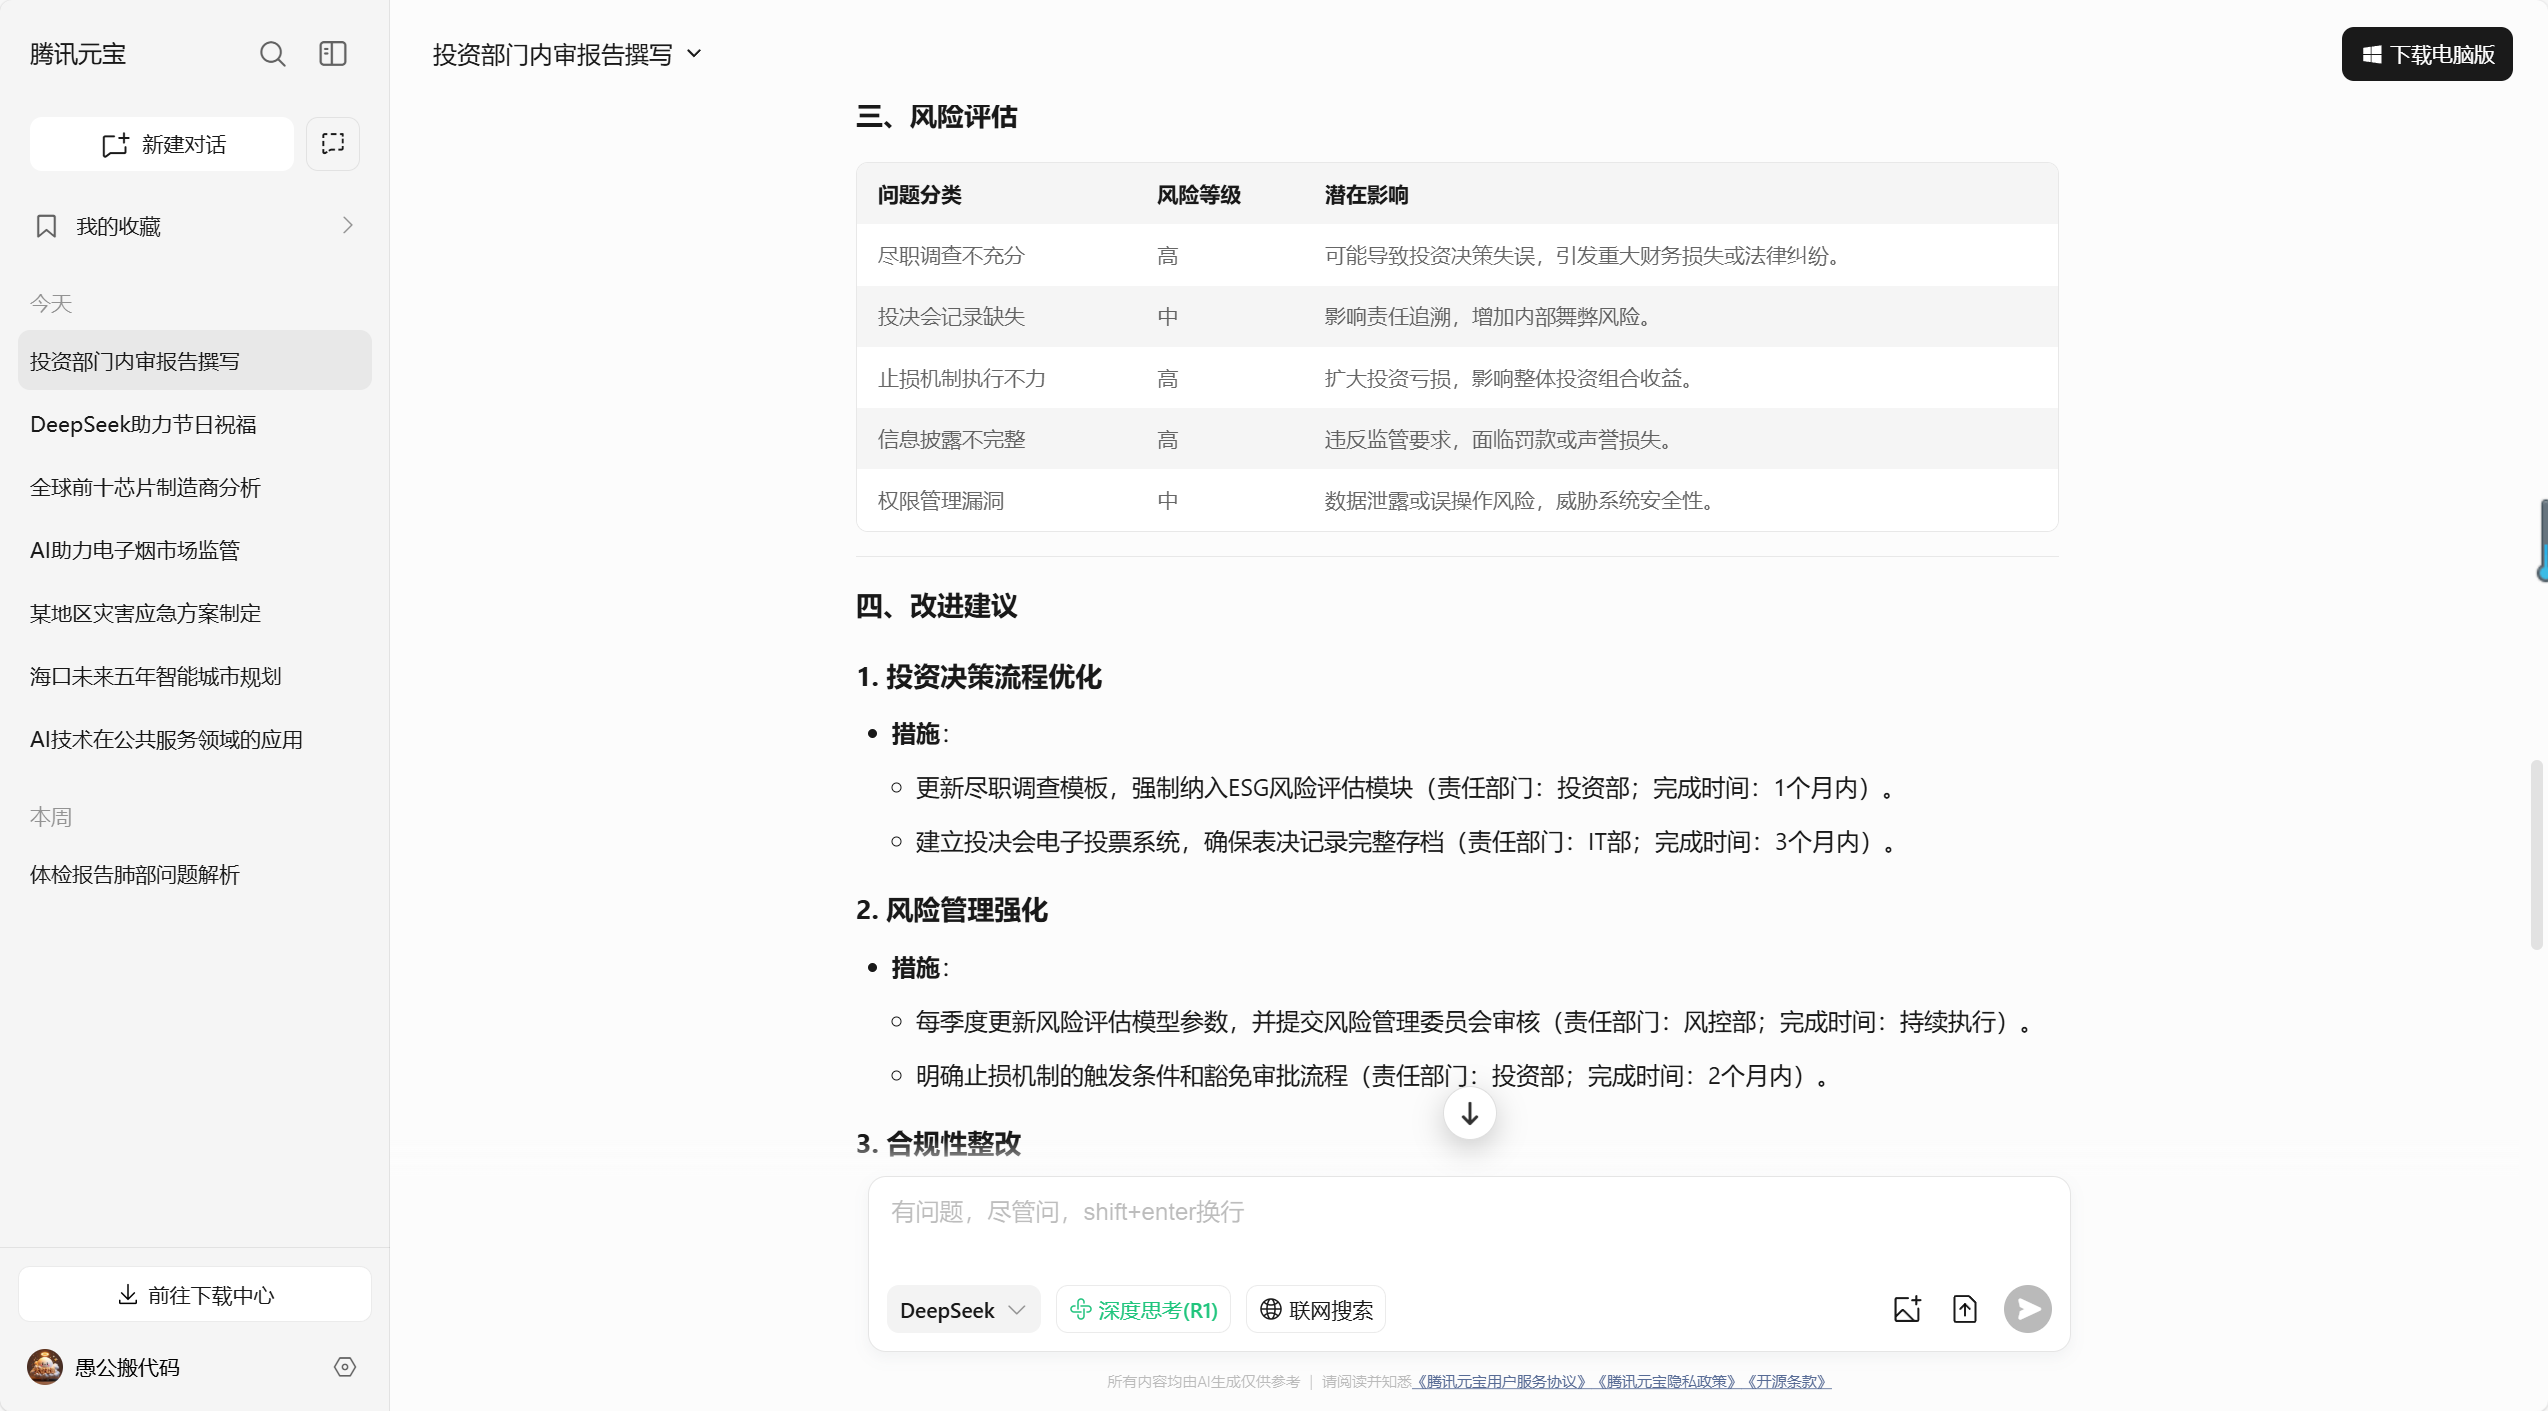Open settings icon next to username
This screenshot has height=1411, width=2548.
[345, 1367]
